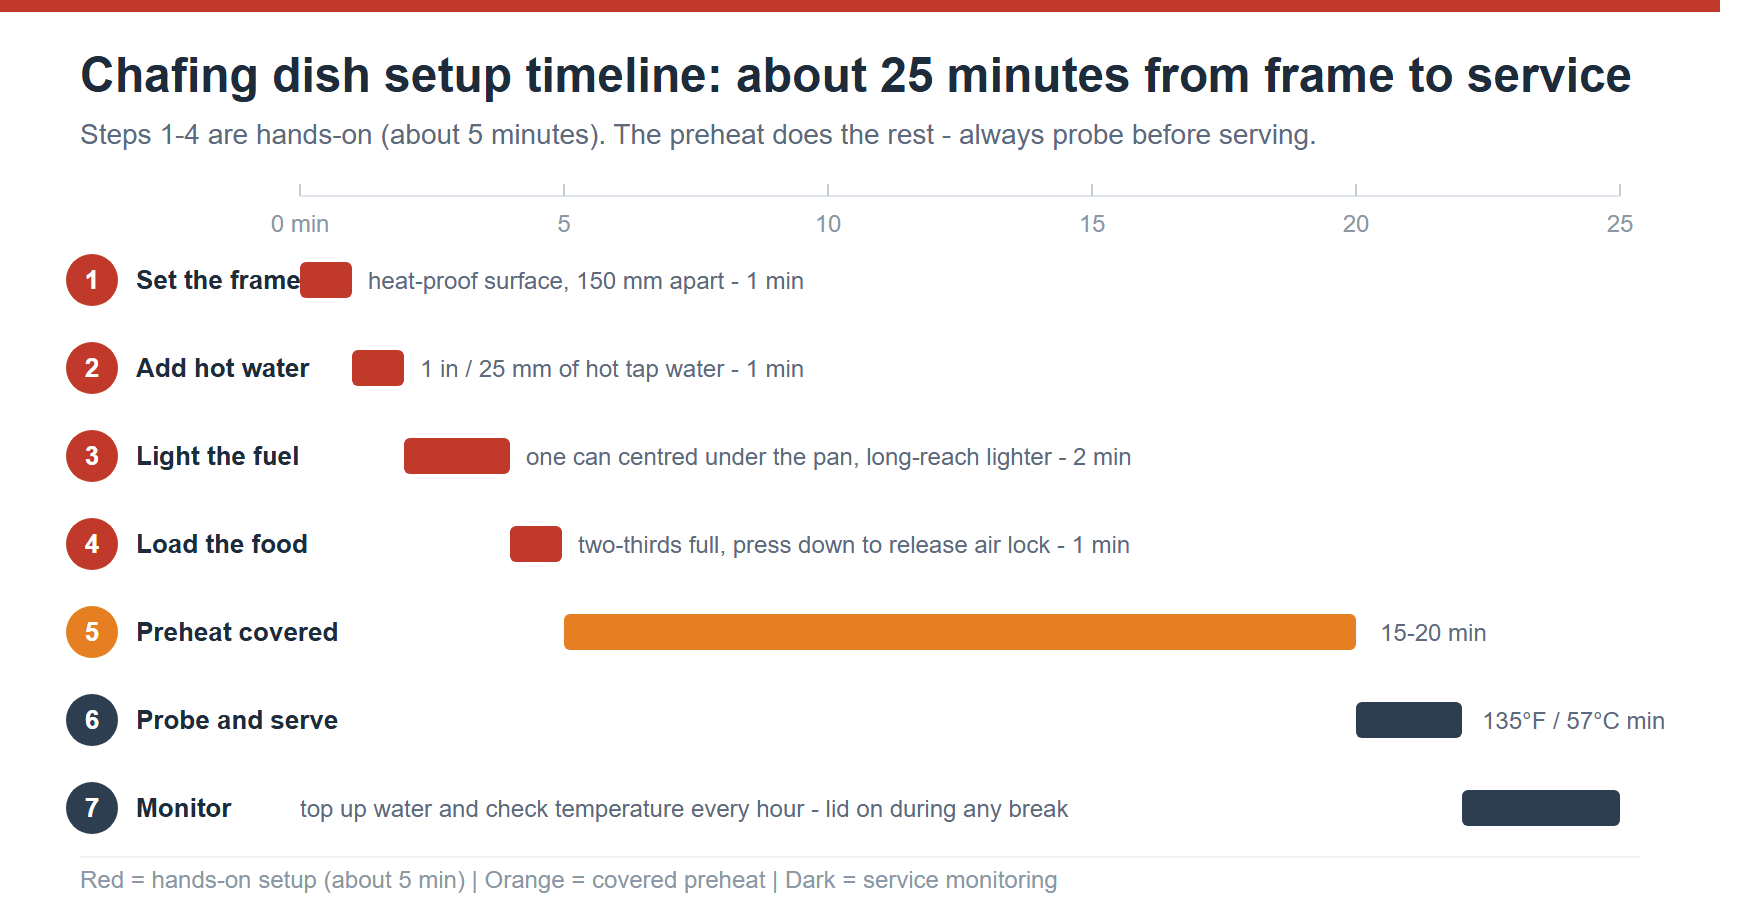1760x904 pixels.
Task: Select the step 4 number badge
Action: [x=92, y=544]
